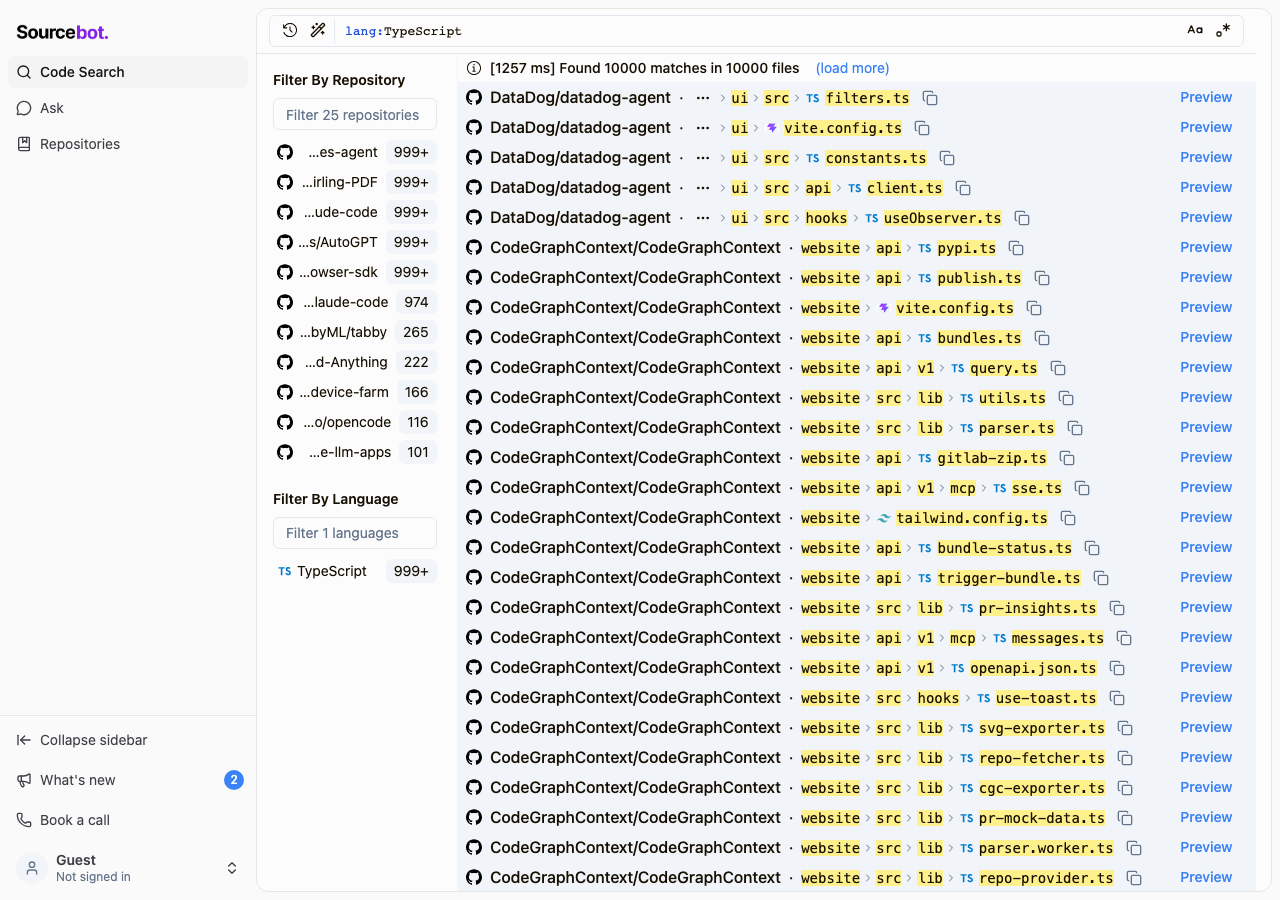The height and width of the screenshot is (900, 1280).
Task: Open the cgc-exporter.ts file name
Action: tap(1042, 788)
